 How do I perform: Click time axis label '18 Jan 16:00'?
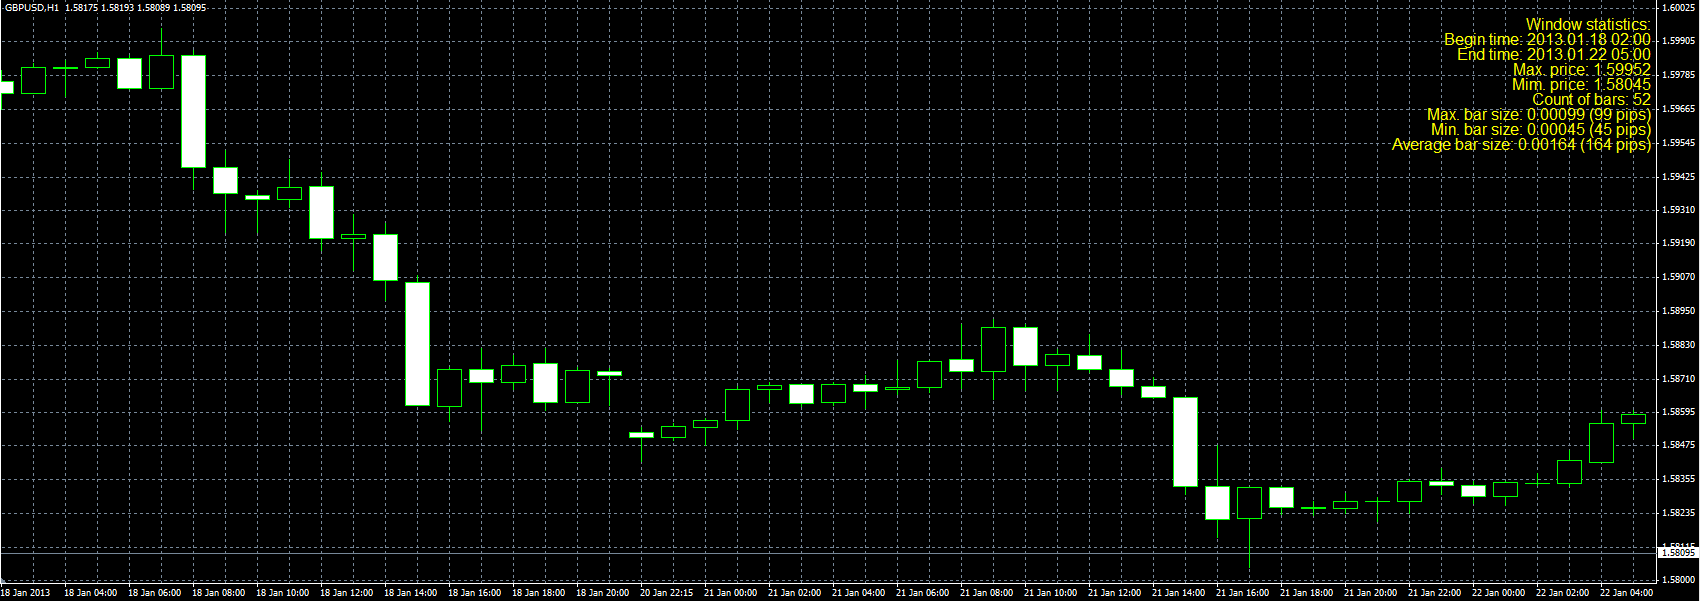(474, 593)
